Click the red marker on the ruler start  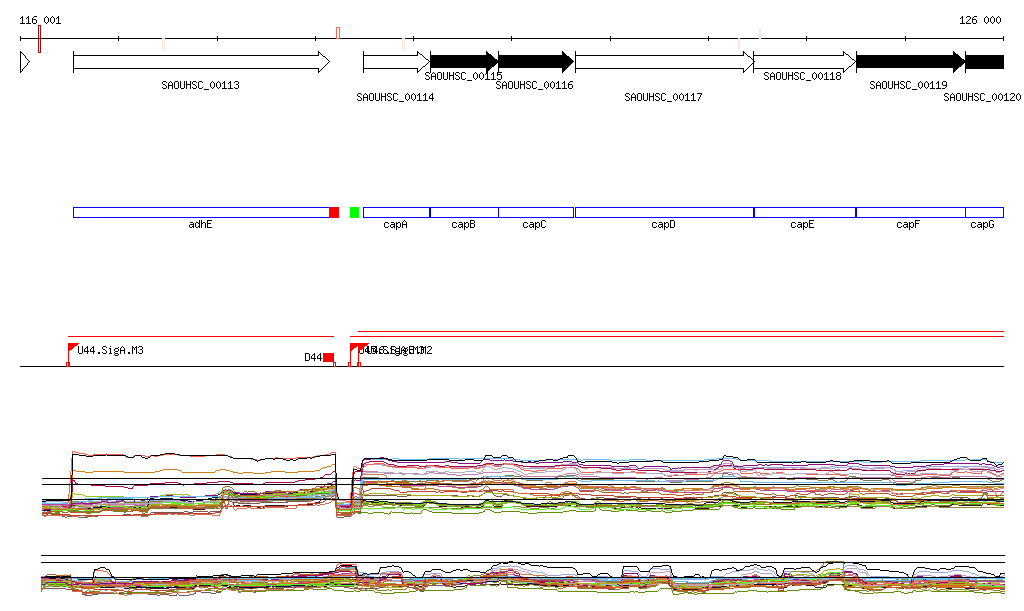[x=39, y=39]
